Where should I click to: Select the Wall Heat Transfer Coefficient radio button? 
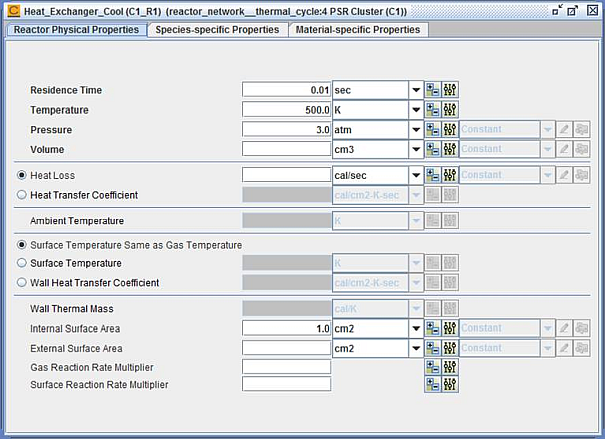(22, 283)
